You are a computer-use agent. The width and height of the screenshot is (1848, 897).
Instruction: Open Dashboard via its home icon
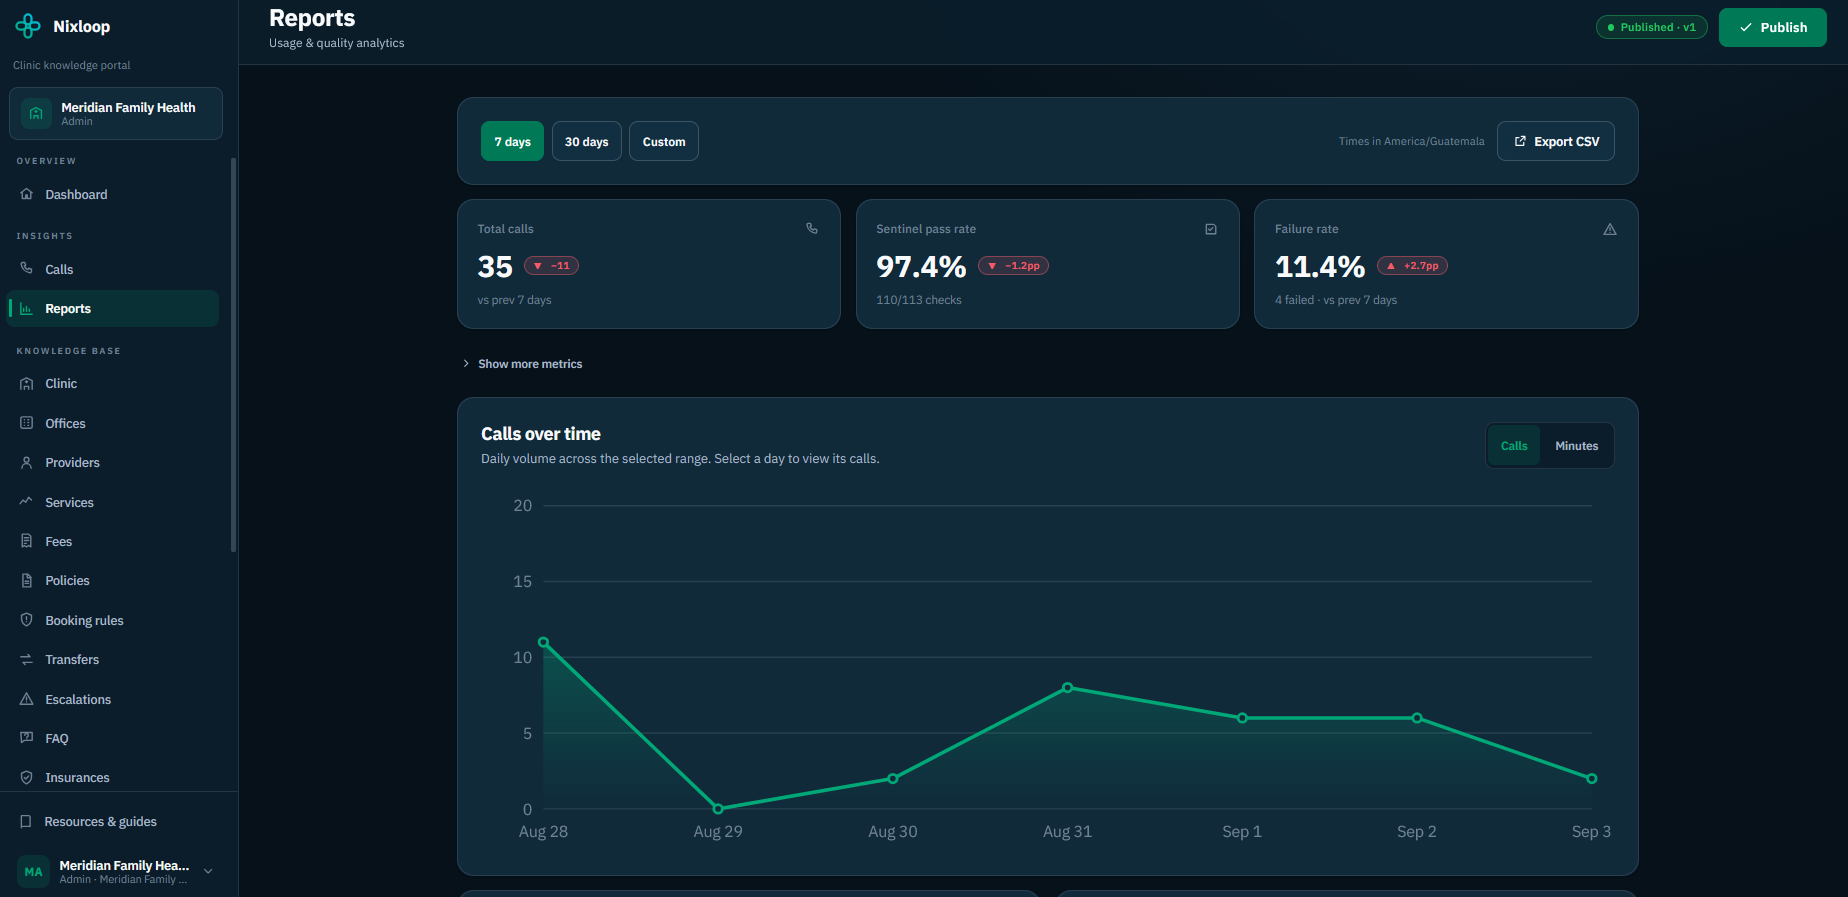(27, 194)
